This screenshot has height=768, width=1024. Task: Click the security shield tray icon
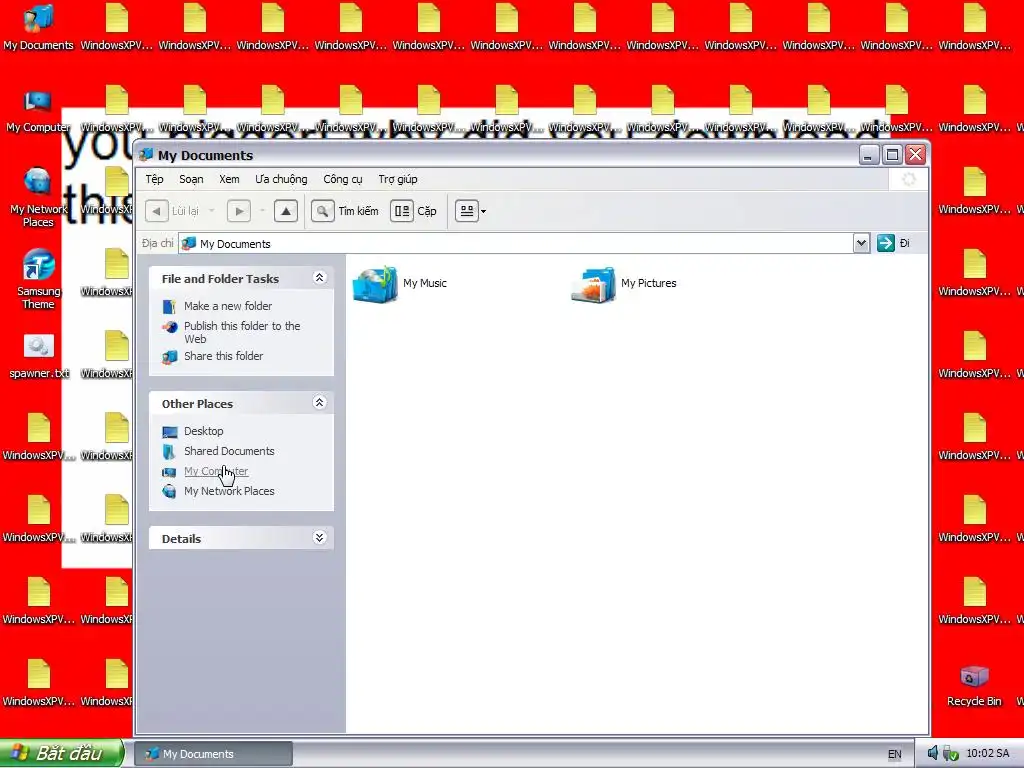951,754
